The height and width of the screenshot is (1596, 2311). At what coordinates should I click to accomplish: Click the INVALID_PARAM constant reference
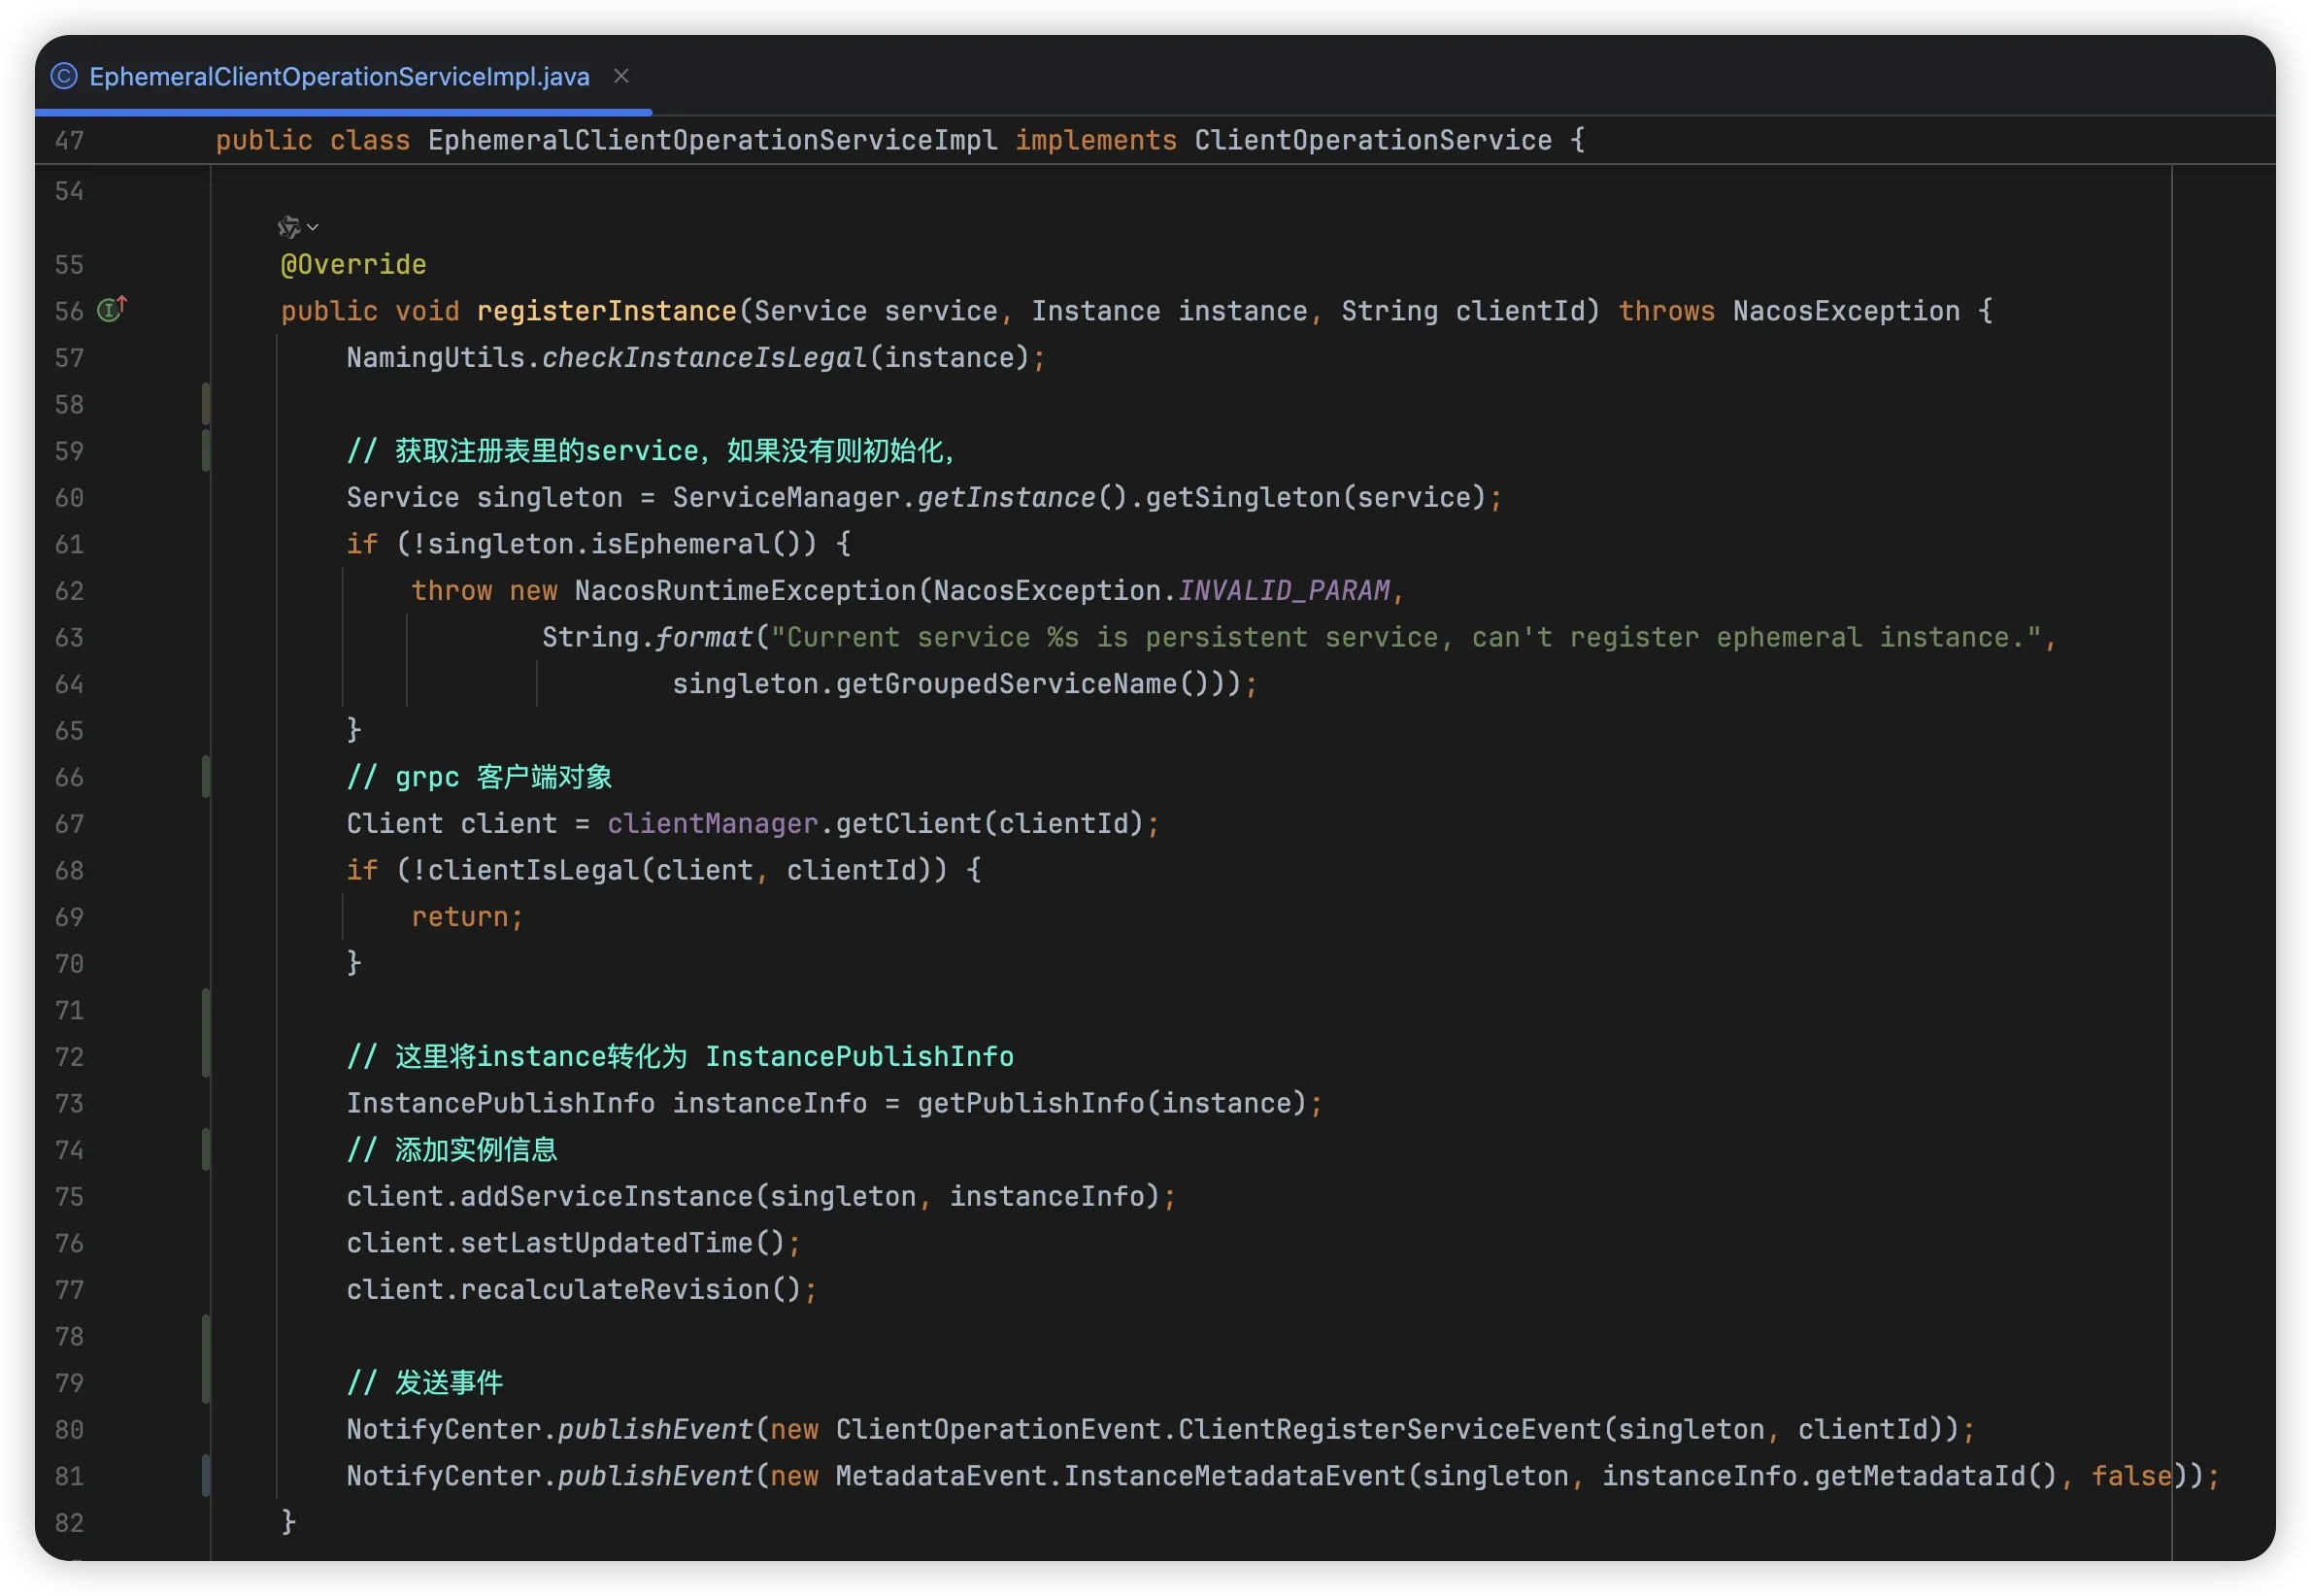click(x=1283, y=590)
